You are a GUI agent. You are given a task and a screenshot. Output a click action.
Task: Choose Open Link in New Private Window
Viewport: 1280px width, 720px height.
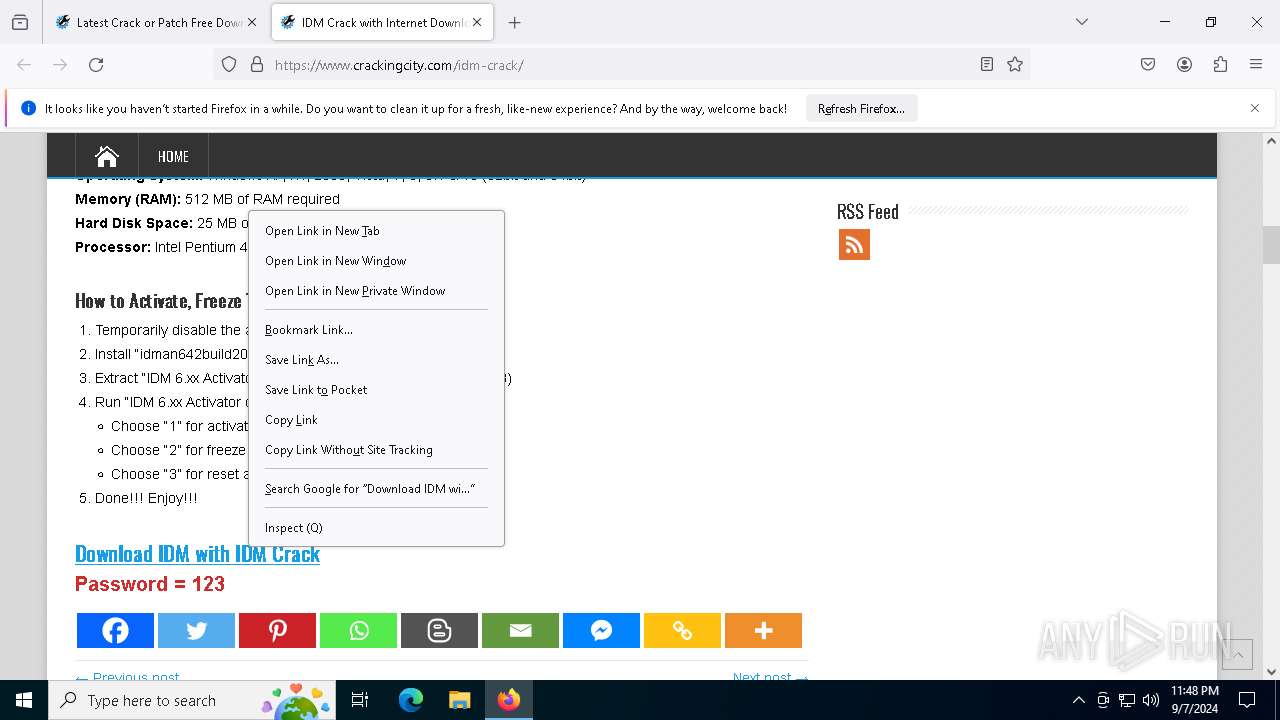click(x=376, y=291)
